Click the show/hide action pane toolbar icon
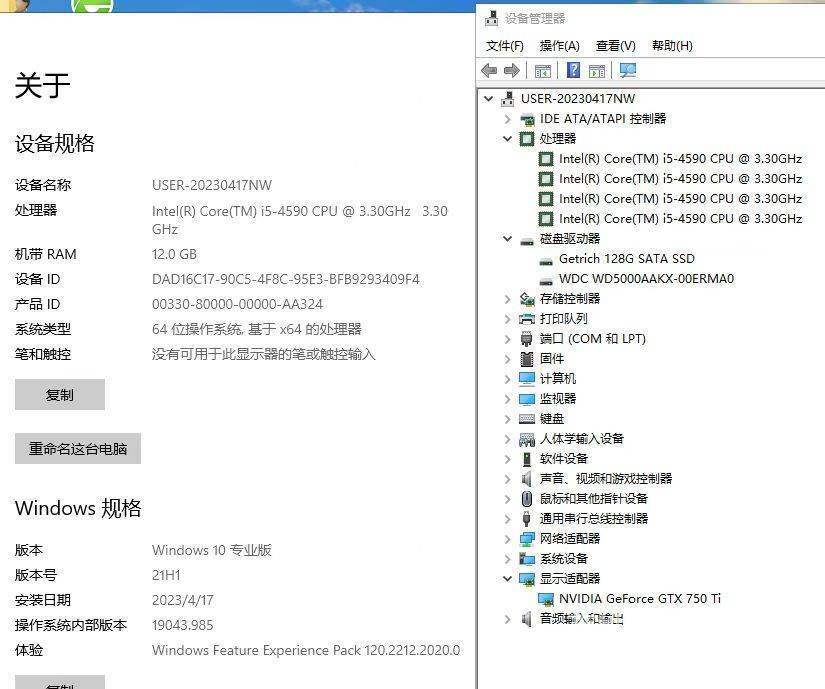Viewport: 825px width, 689px height. (x=597, y=70)
